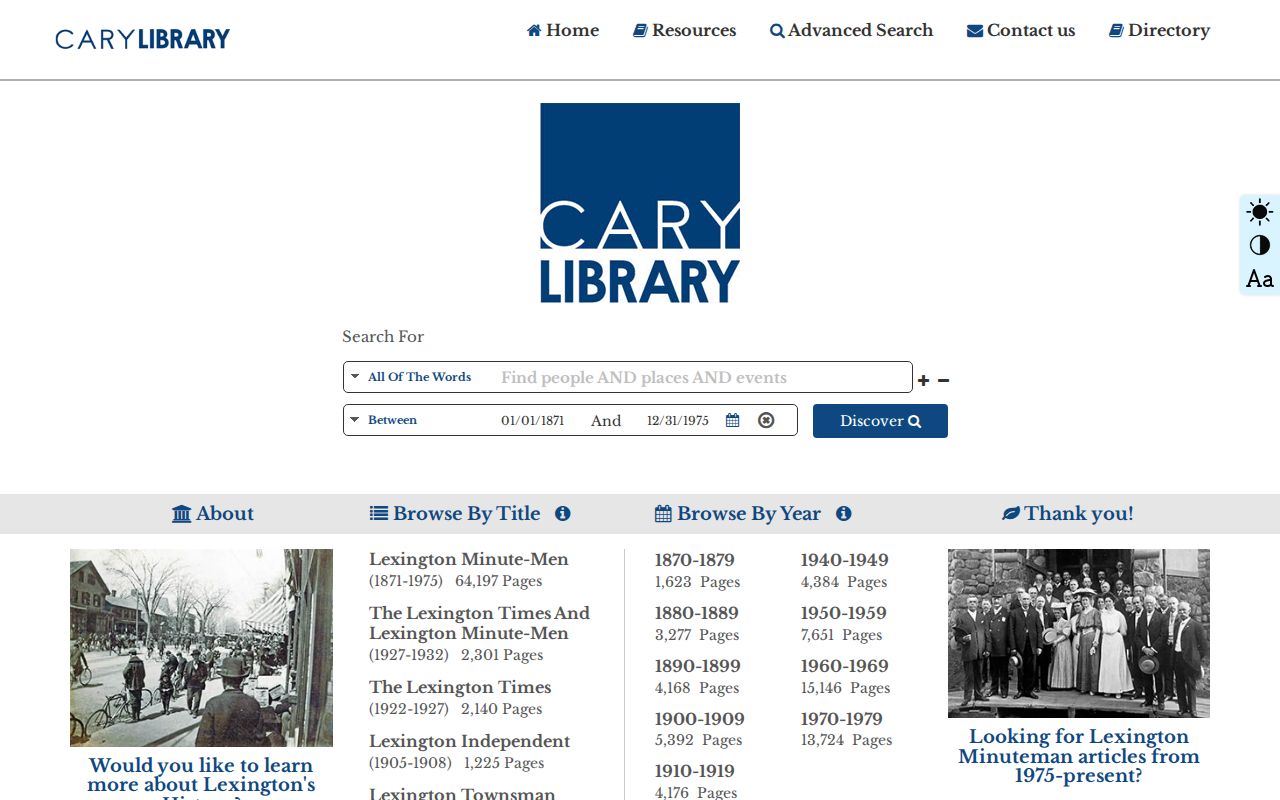This screenshot has width=1280, height=800.
Task: Open the All Of The Words dropdown
Action: point(411,377)
